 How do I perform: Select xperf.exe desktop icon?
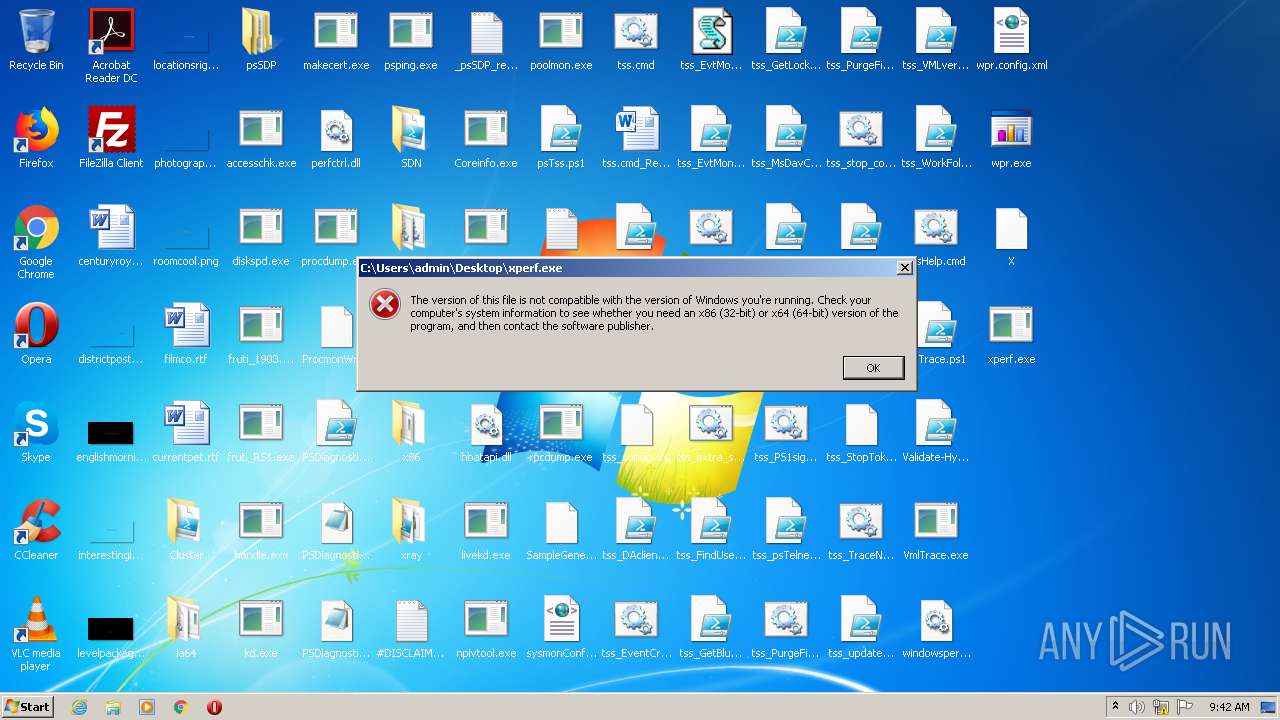click(1011, 334)
